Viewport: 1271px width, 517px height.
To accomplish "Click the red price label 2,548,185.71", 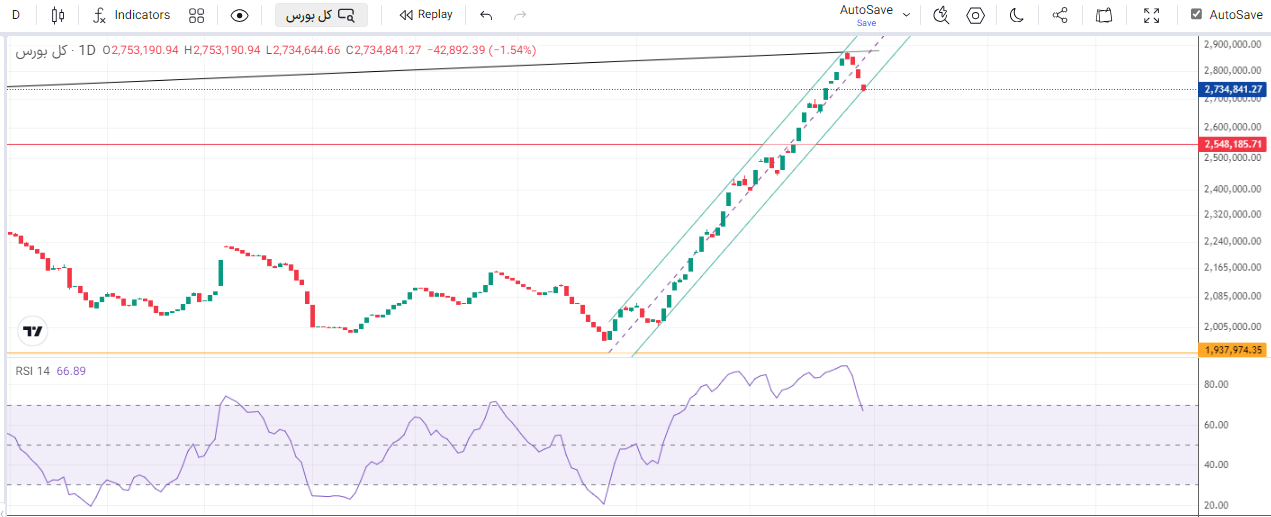I will point(1234,144).
